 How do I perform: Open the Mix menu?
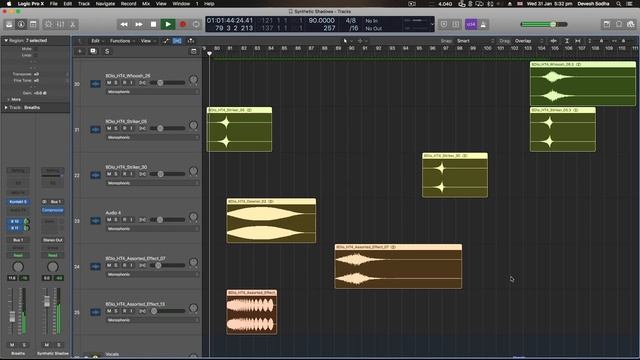point(146,4)
